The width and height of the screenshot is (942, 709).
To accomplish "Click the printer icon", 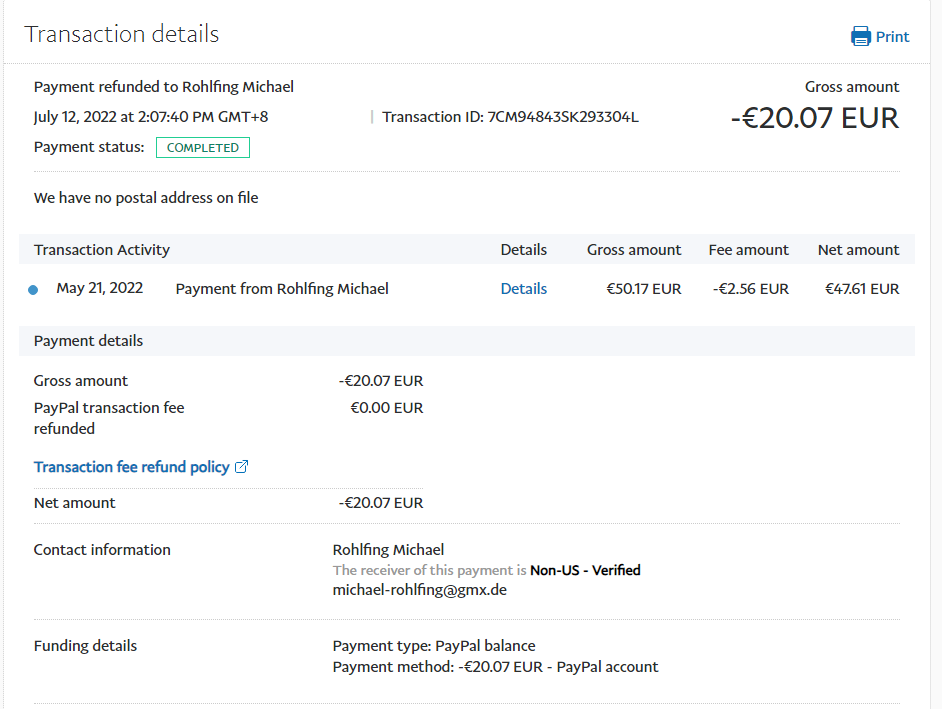I will pyautogui.click(x=860, y=37).
